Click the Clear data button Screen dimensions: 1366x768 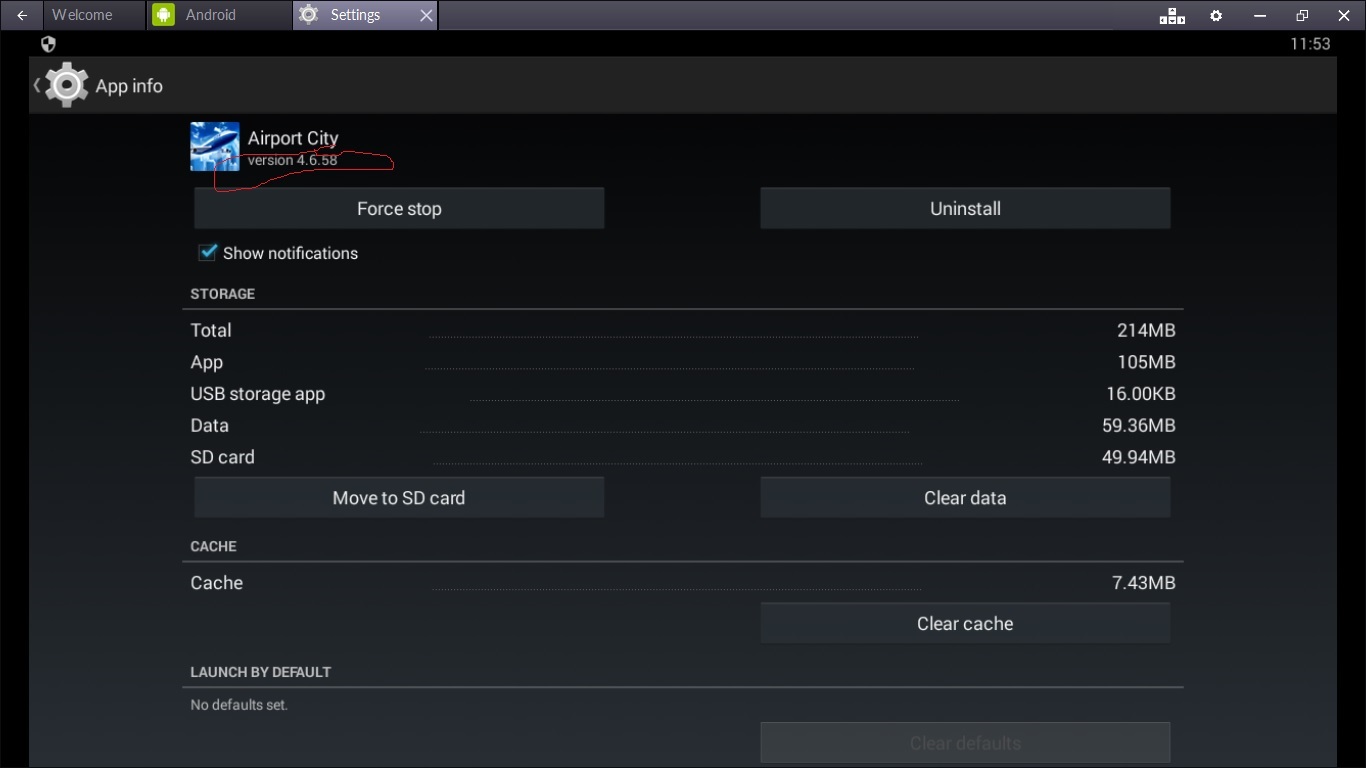click(x=965, y=498)
